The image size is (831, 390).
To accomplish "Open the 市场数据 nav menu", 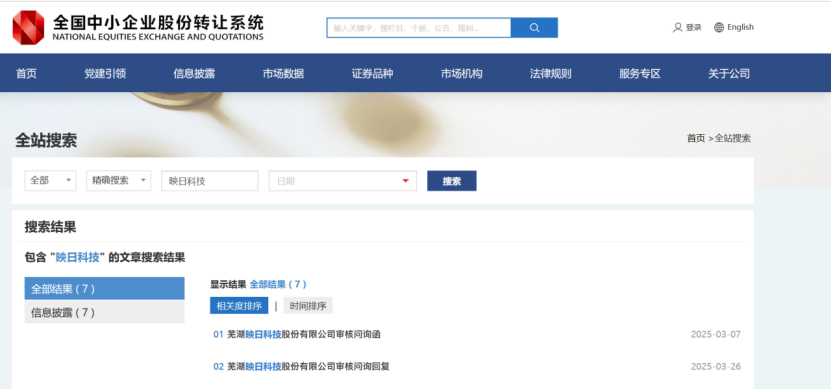I will point(283,74).
